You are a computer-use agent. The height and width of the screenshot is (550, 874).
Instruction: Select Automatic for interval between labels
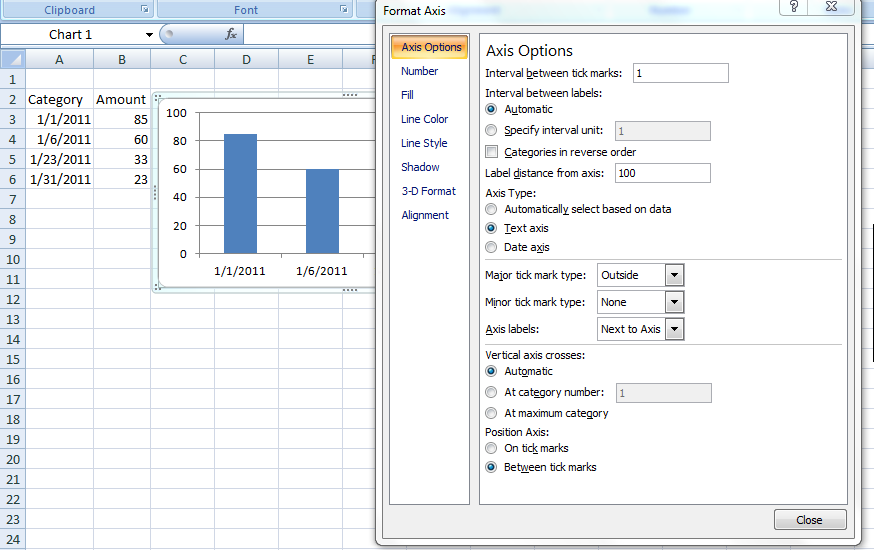[491, 109]
